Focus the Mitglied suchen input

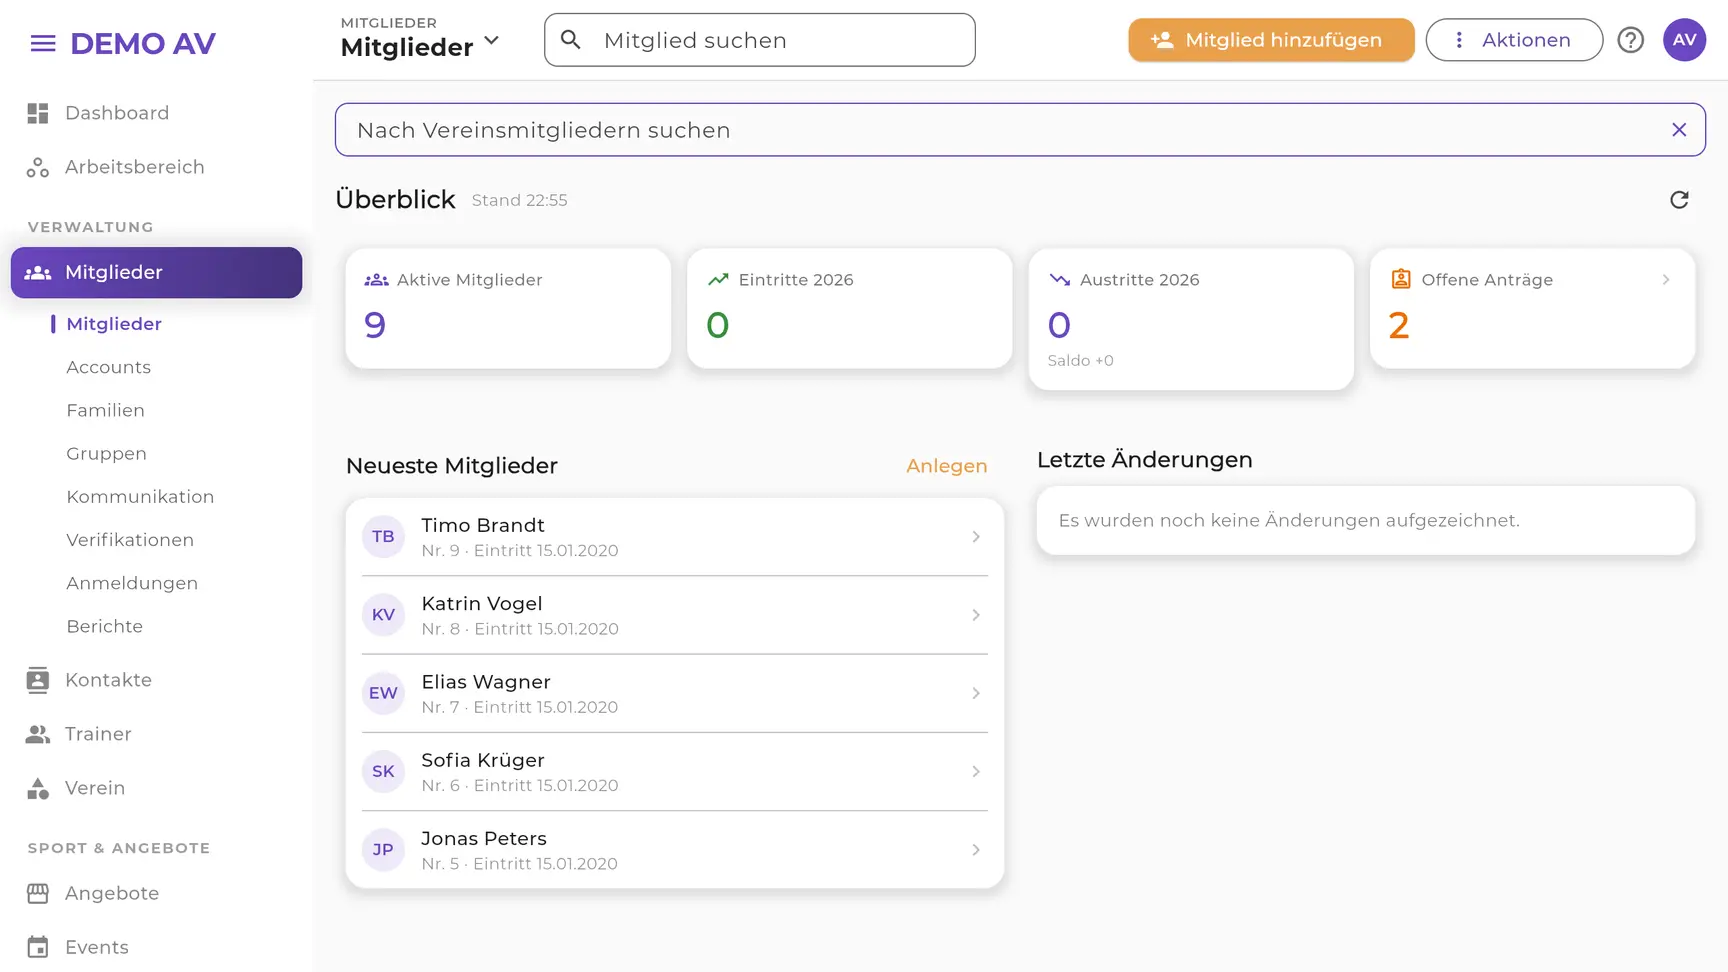[760, 40]
